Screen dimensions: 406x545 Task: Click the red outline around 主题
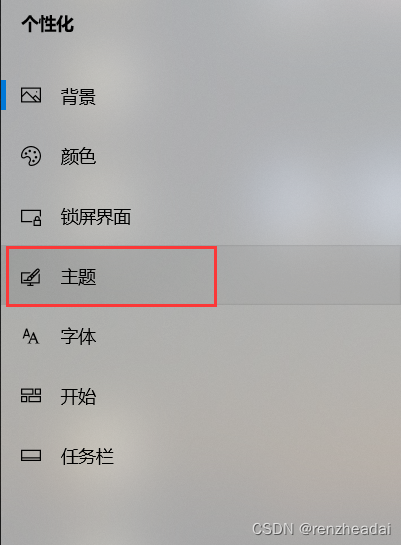click(112, 248)
